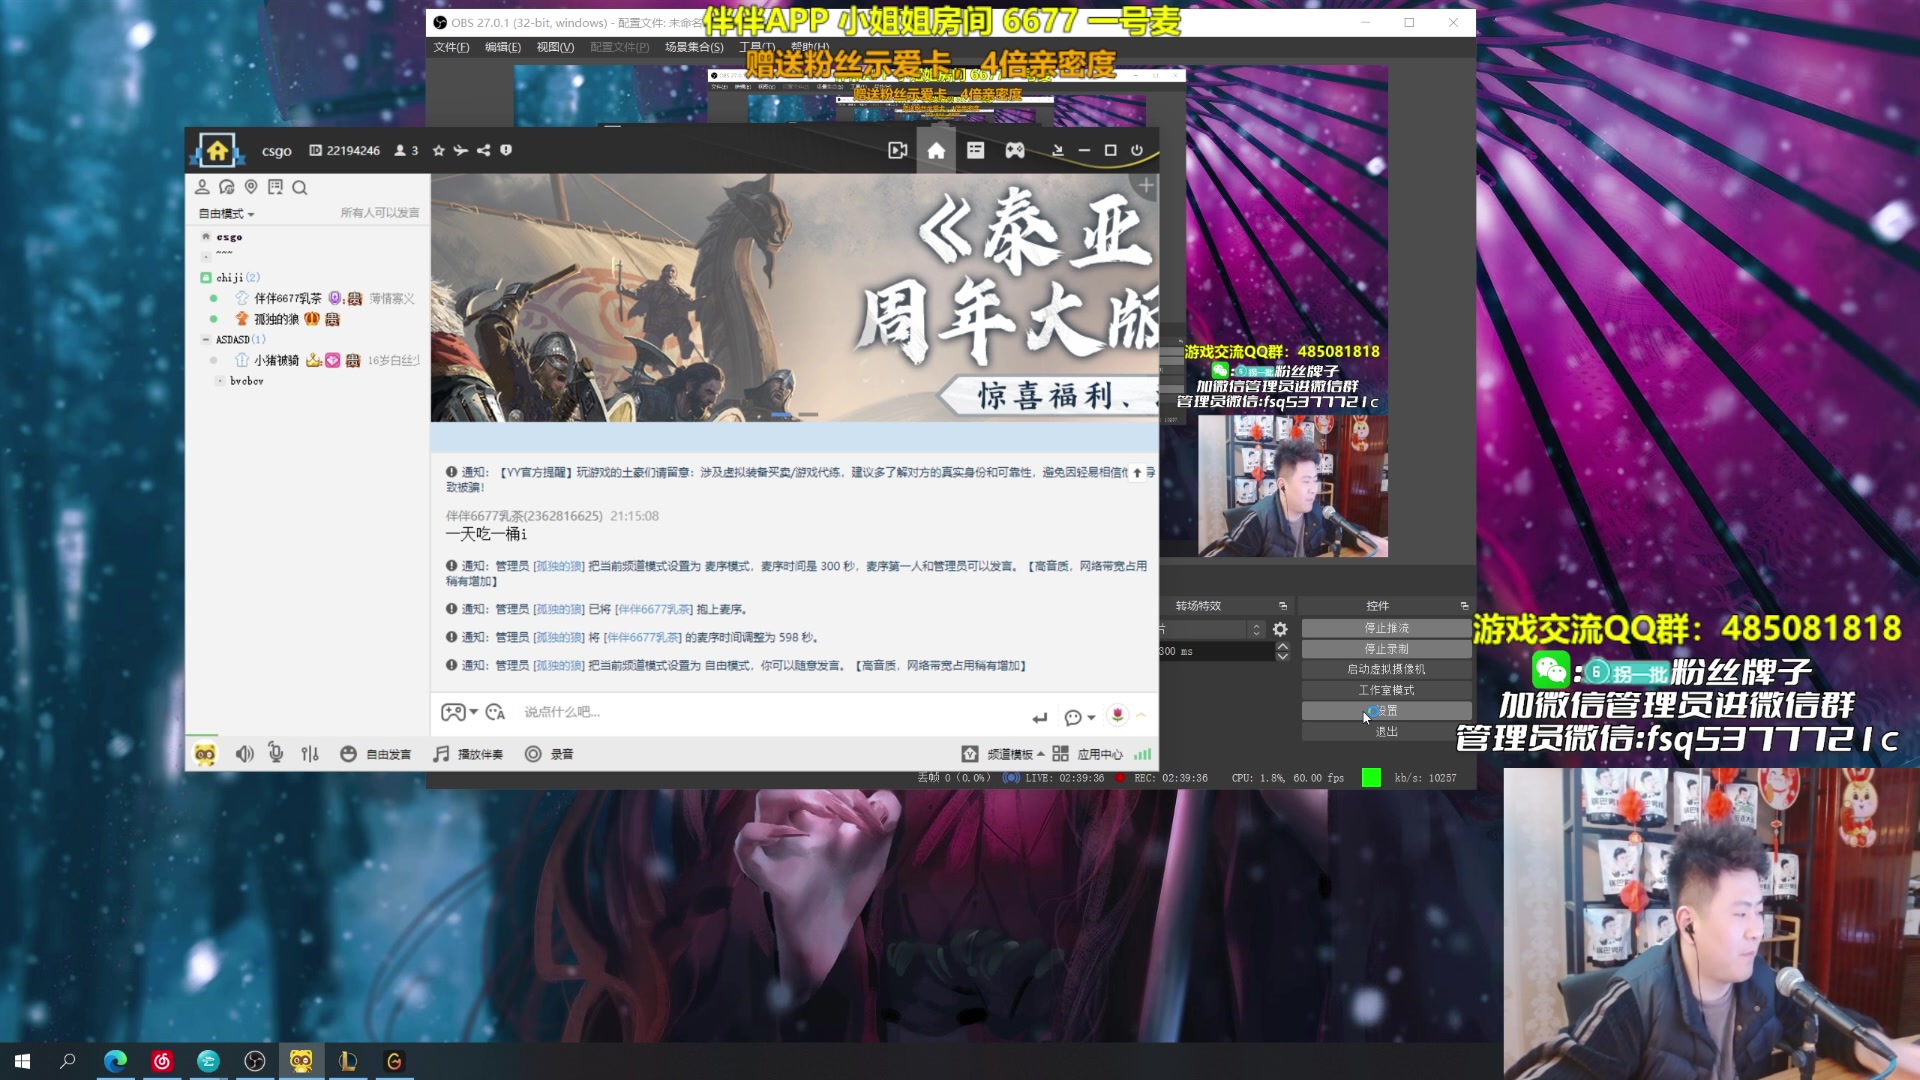Click the emoji font icon in chat input

(495, 712)
